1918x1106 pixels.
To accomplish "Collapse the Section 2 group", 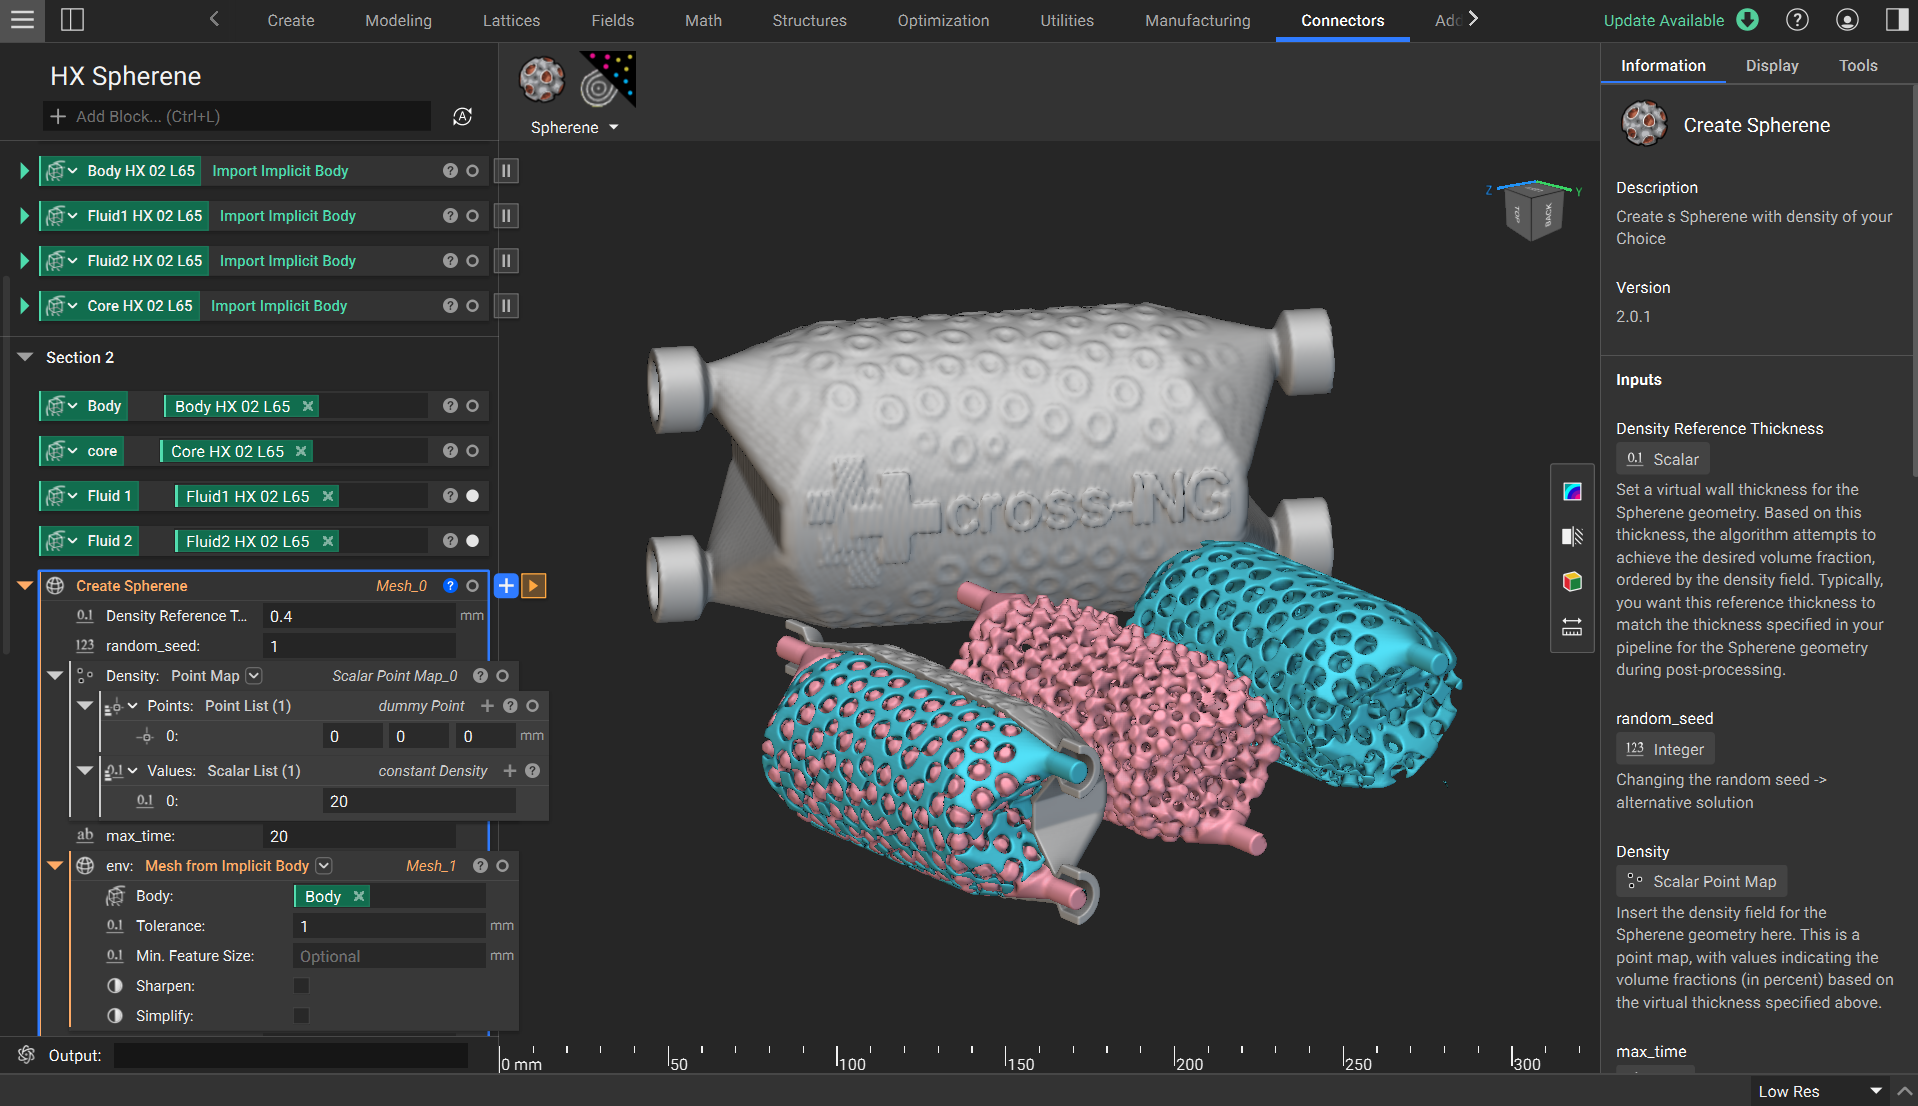I will tap(26, 357).
